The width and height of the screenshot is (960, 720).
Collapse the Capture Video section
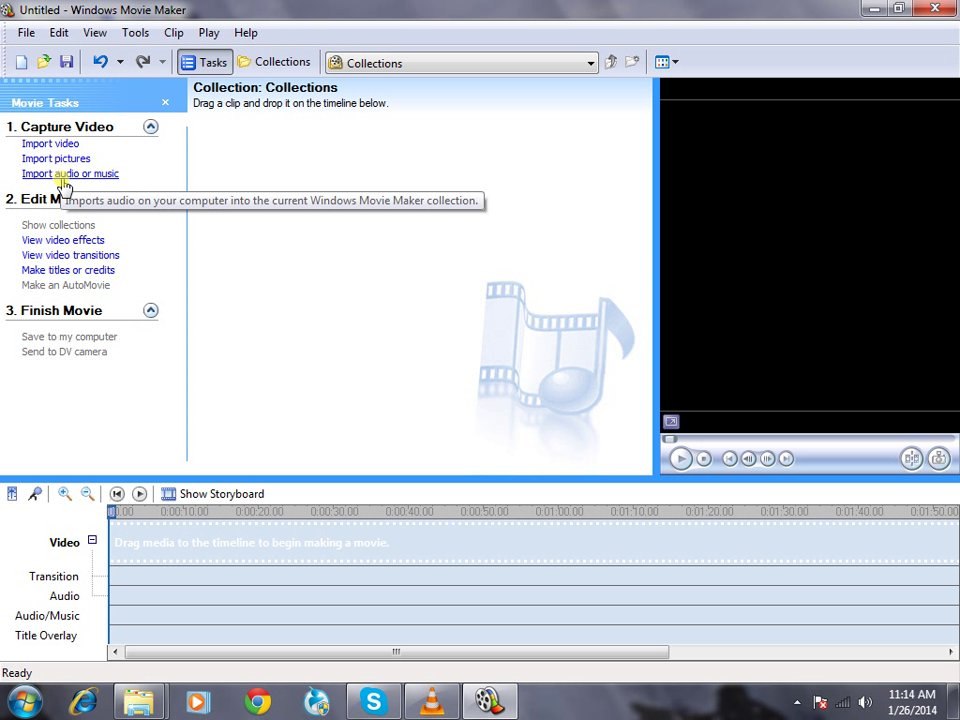click(x=151, y=127)
